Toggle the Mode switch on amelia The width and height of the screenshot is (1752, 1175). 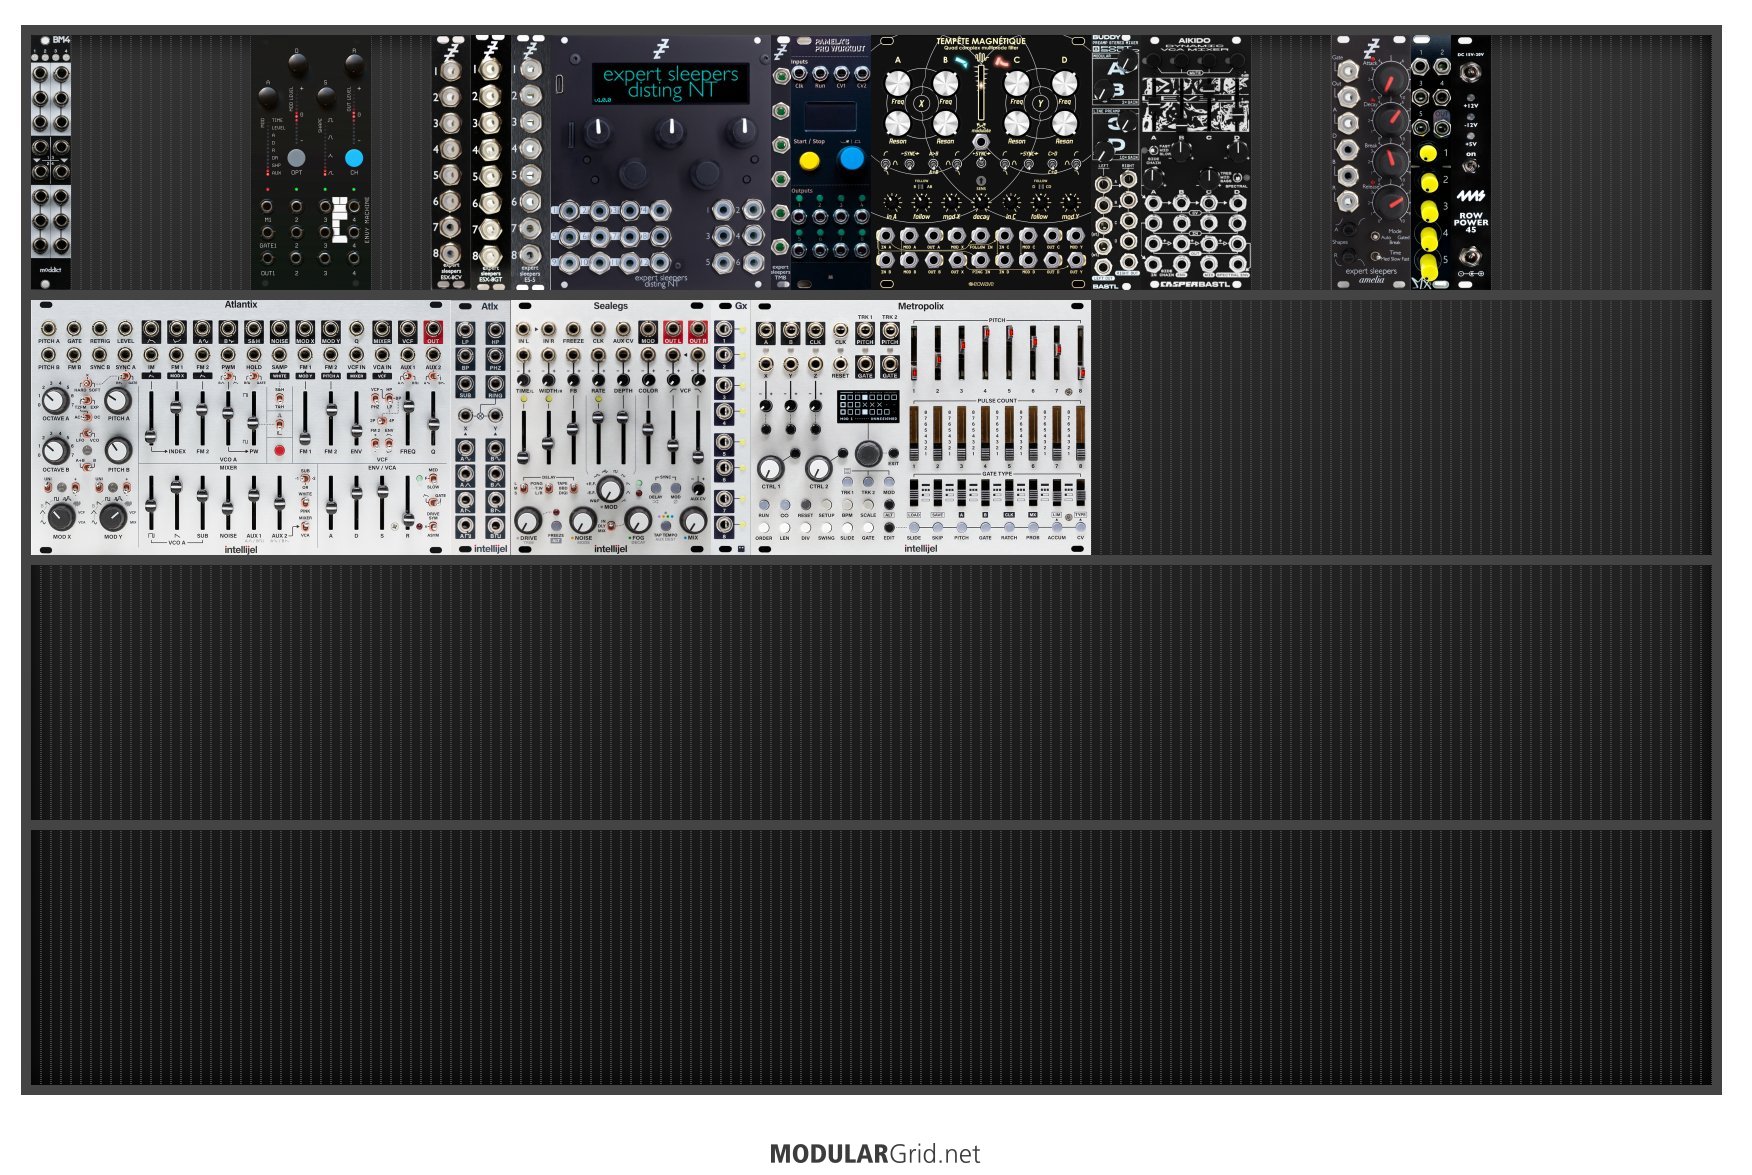tap(1375, 236)
